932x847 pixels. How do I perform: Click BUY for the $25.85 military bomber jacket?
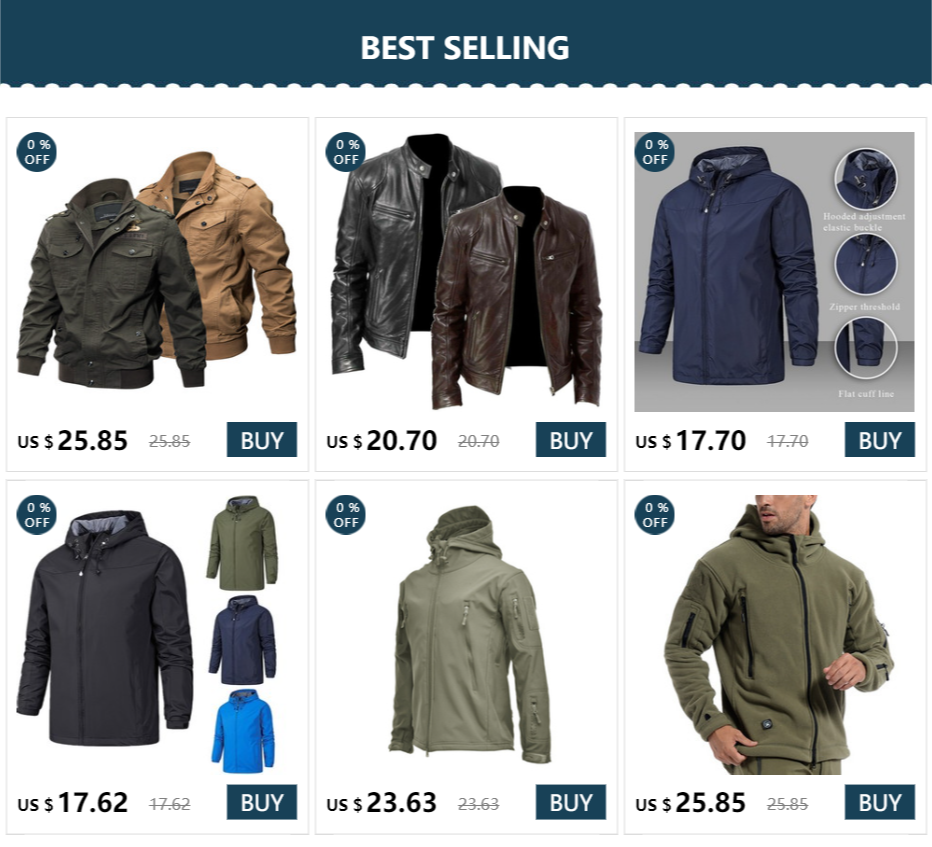262,439
